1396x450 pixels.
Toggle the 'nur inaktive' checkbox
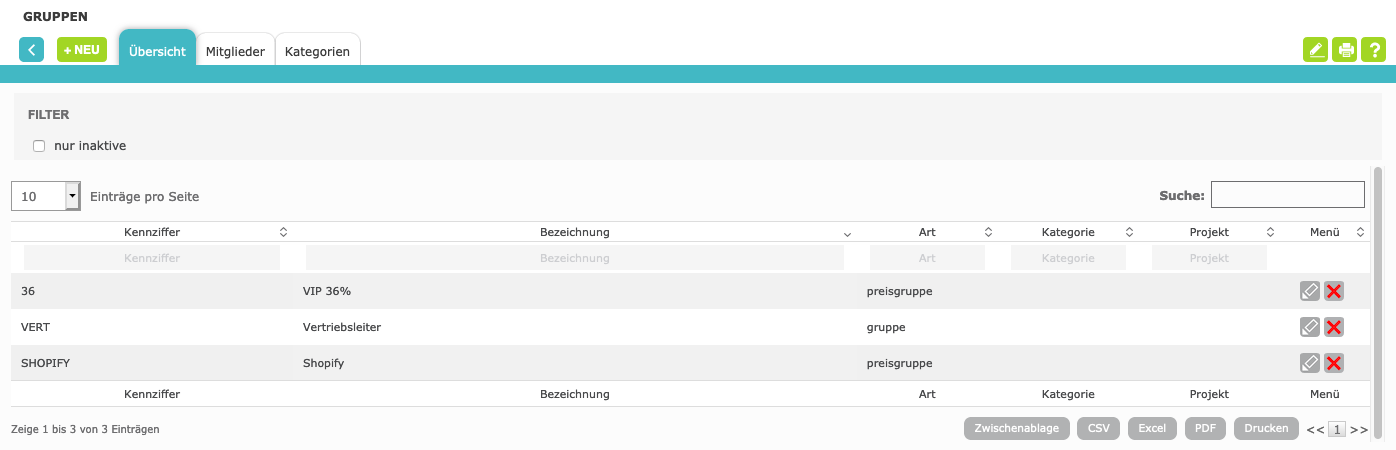pos(40,146)
